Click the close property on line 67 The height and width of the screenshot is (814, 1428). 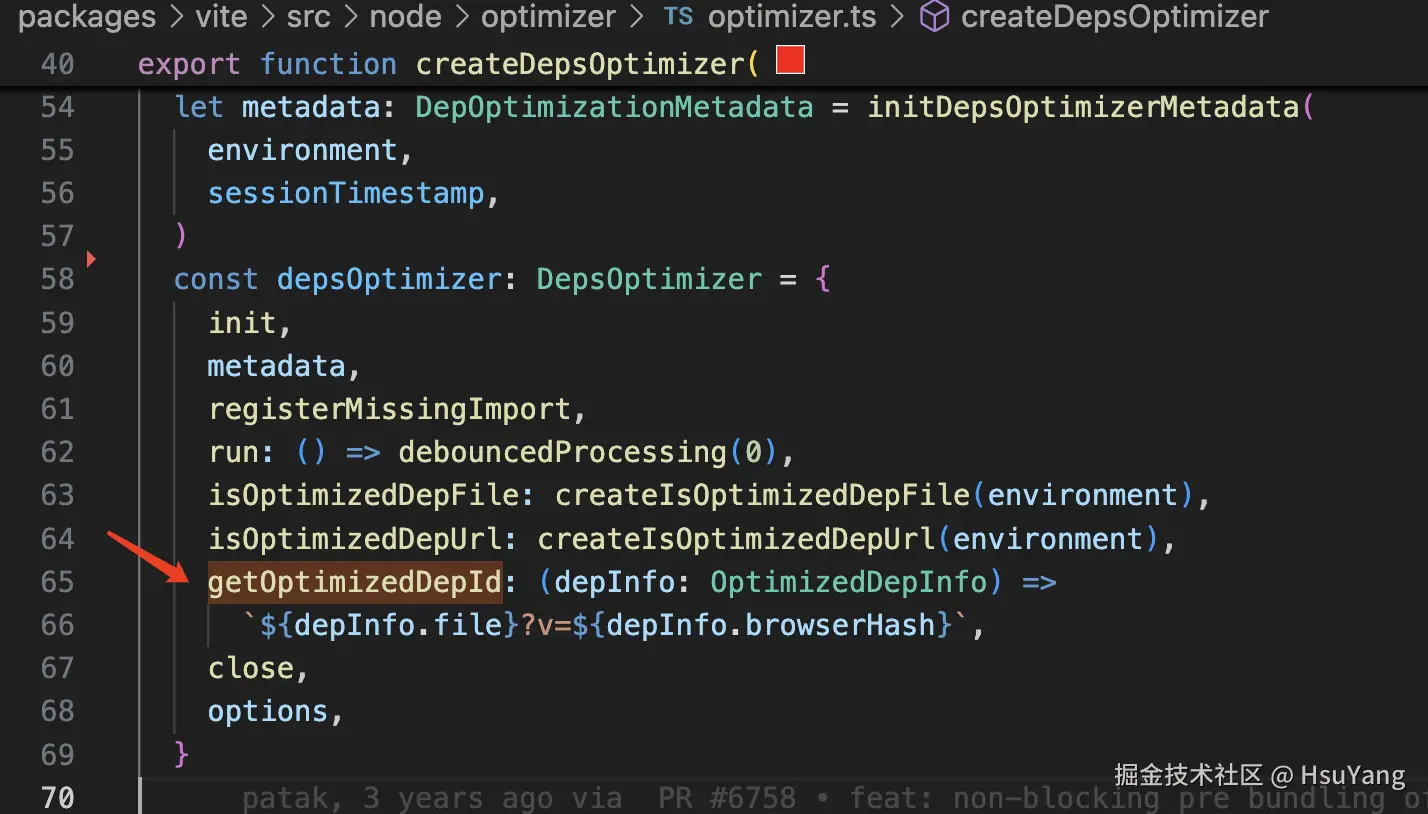point(250,668)
